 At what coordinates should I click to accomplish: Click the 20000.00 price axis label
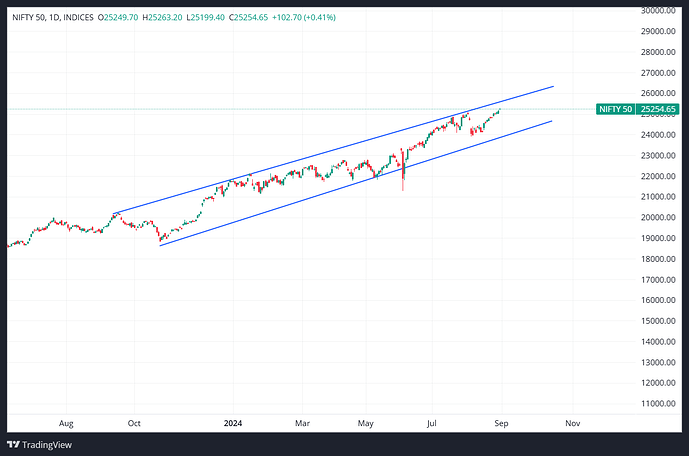click(658, 217)
